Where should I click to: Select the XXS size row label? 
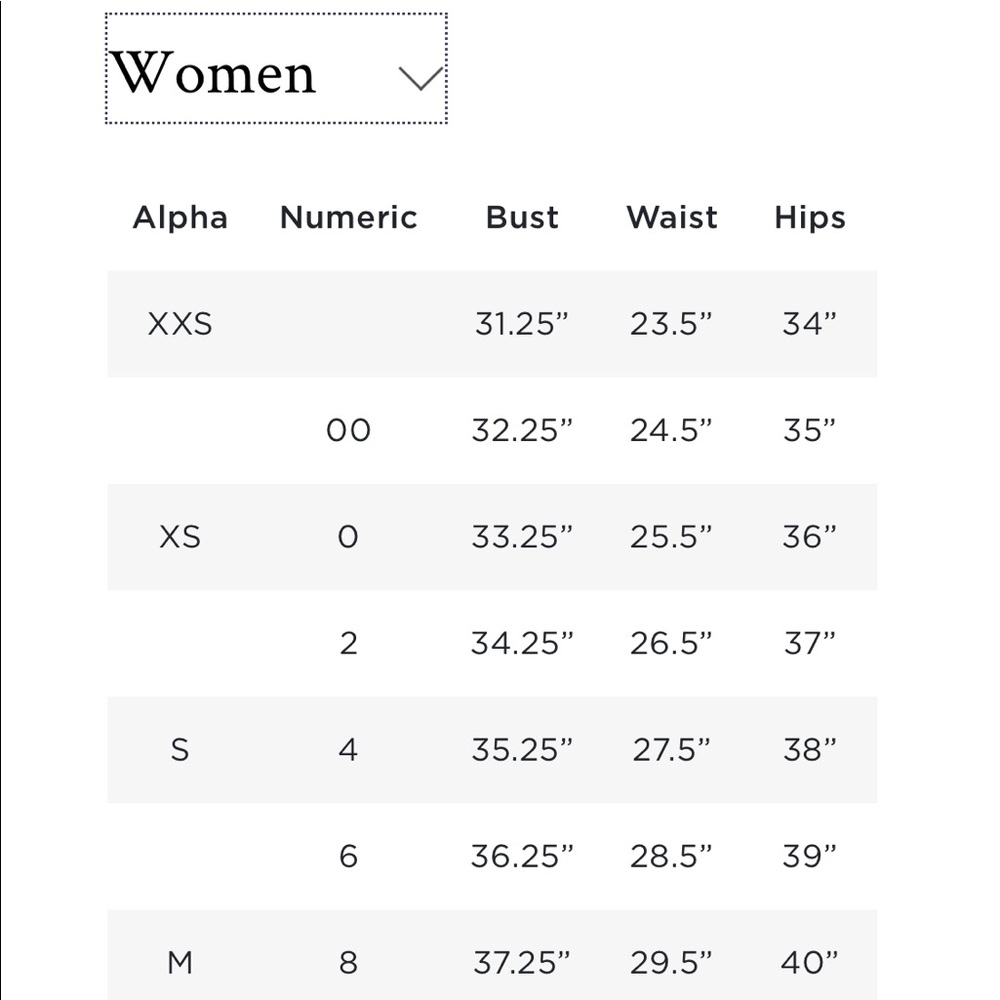click(180, 324)
